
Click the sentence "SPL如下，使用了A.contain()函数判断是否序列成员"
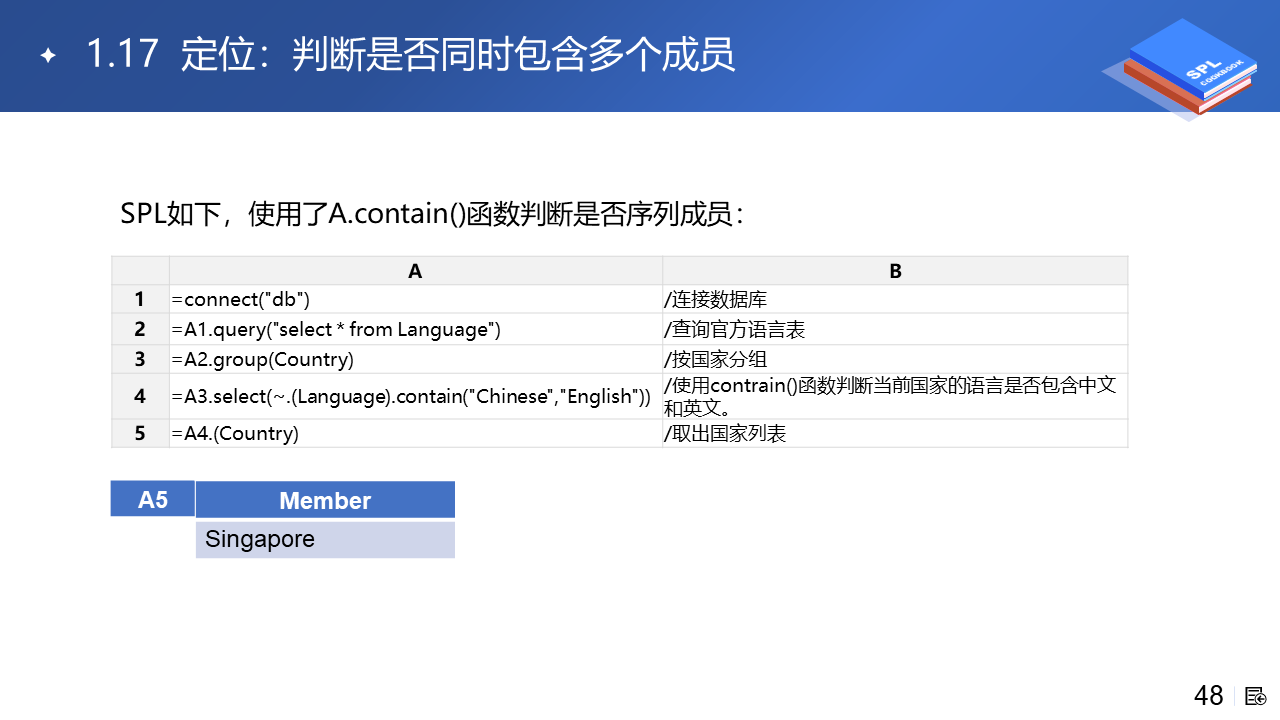(x=432, y=215)
